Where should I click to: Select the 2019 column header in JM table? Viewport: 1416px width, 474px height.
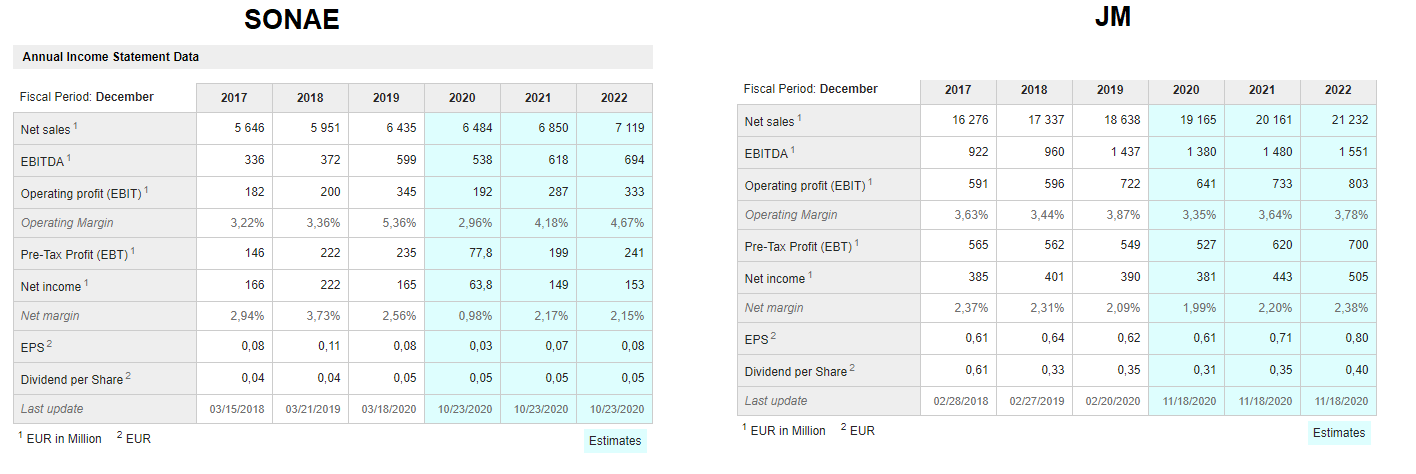pyautogui.click(x=1110, y=90)
